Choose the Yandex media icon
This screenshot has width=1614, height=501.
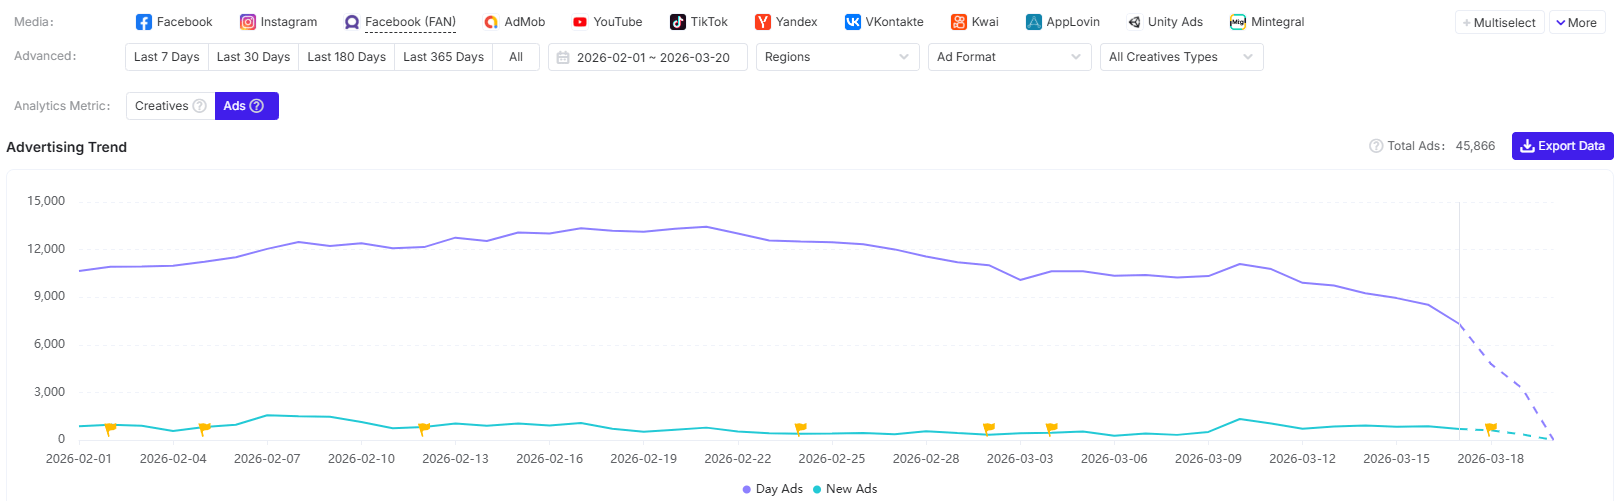click(x=763, y=22)
